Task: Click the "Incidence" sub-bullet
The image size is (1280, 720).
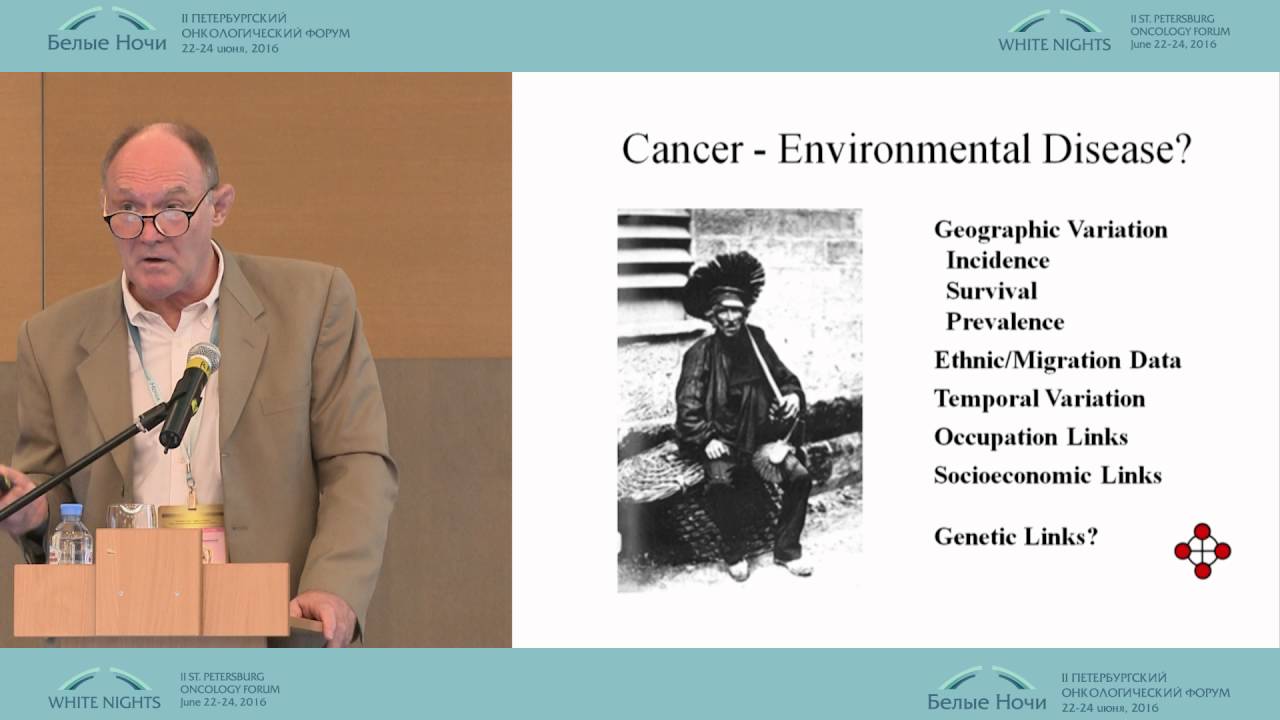Action: (997, 260)
